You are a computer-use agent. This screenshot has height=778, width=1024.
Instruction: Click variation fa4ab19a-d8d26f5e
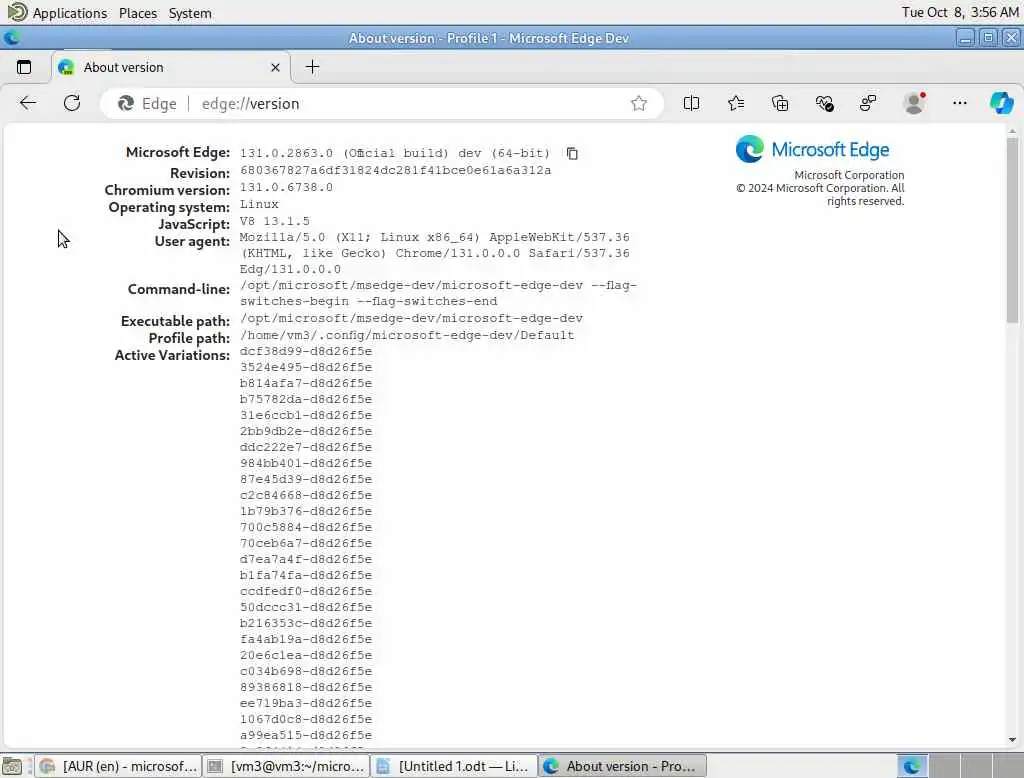pos(306,640)
